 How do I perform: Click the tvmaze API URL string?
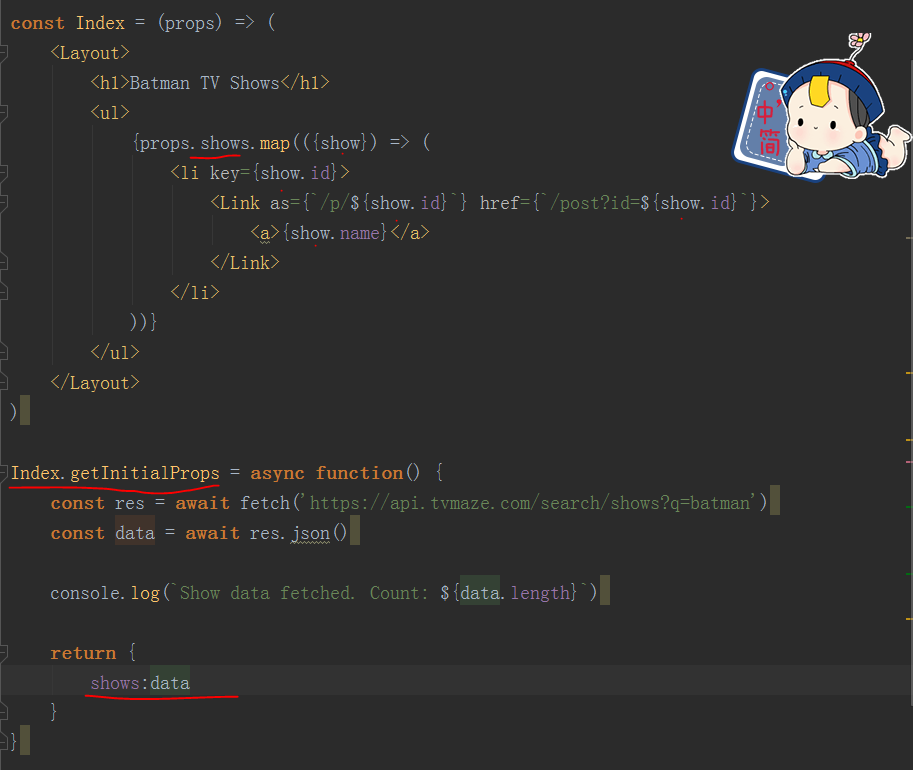click(x=534, y=503)
